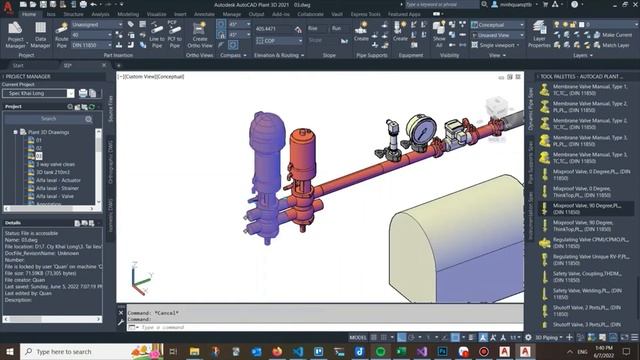Click the elevation value field 405.4471

(x=274, y=29)
